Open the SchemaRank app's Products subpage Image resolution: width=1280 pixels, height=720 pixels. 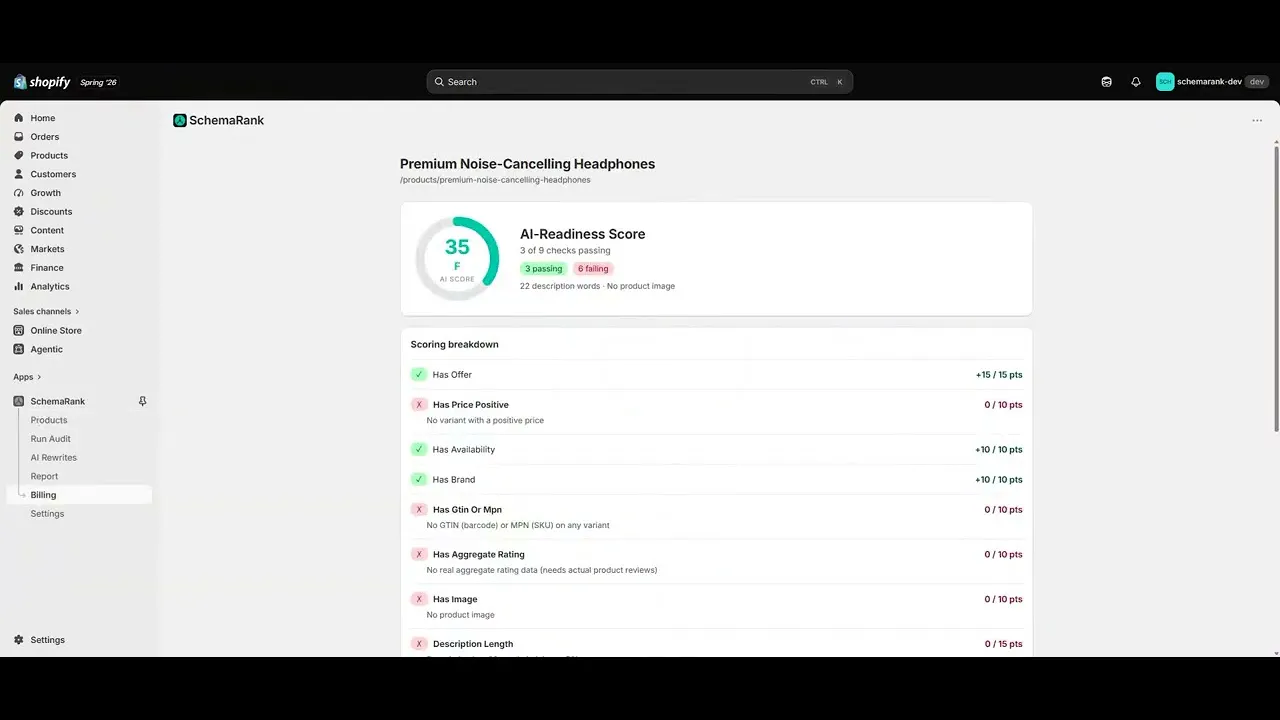point(49,420)
